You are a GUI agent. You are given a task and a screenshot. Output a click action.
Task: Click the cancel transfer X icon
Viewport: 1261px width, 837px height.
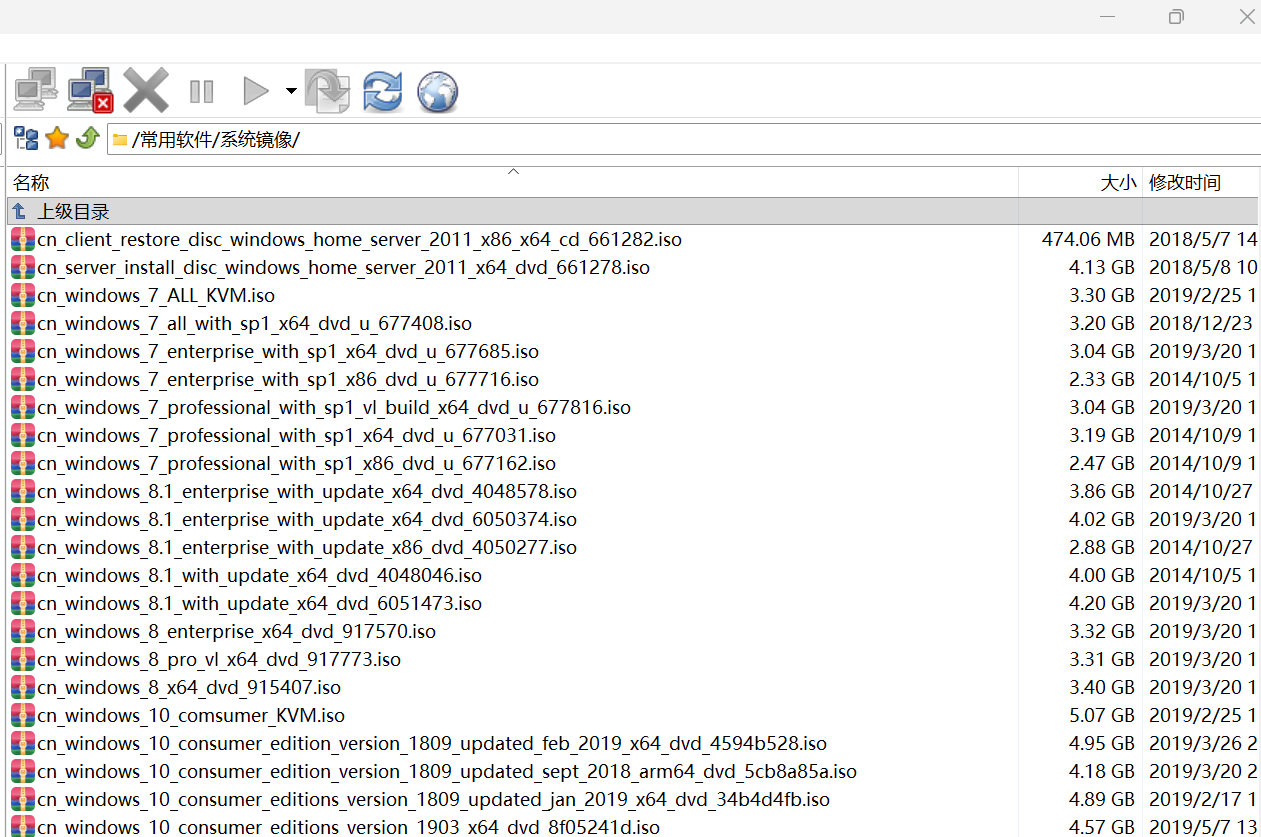click(x=146, y=90)
